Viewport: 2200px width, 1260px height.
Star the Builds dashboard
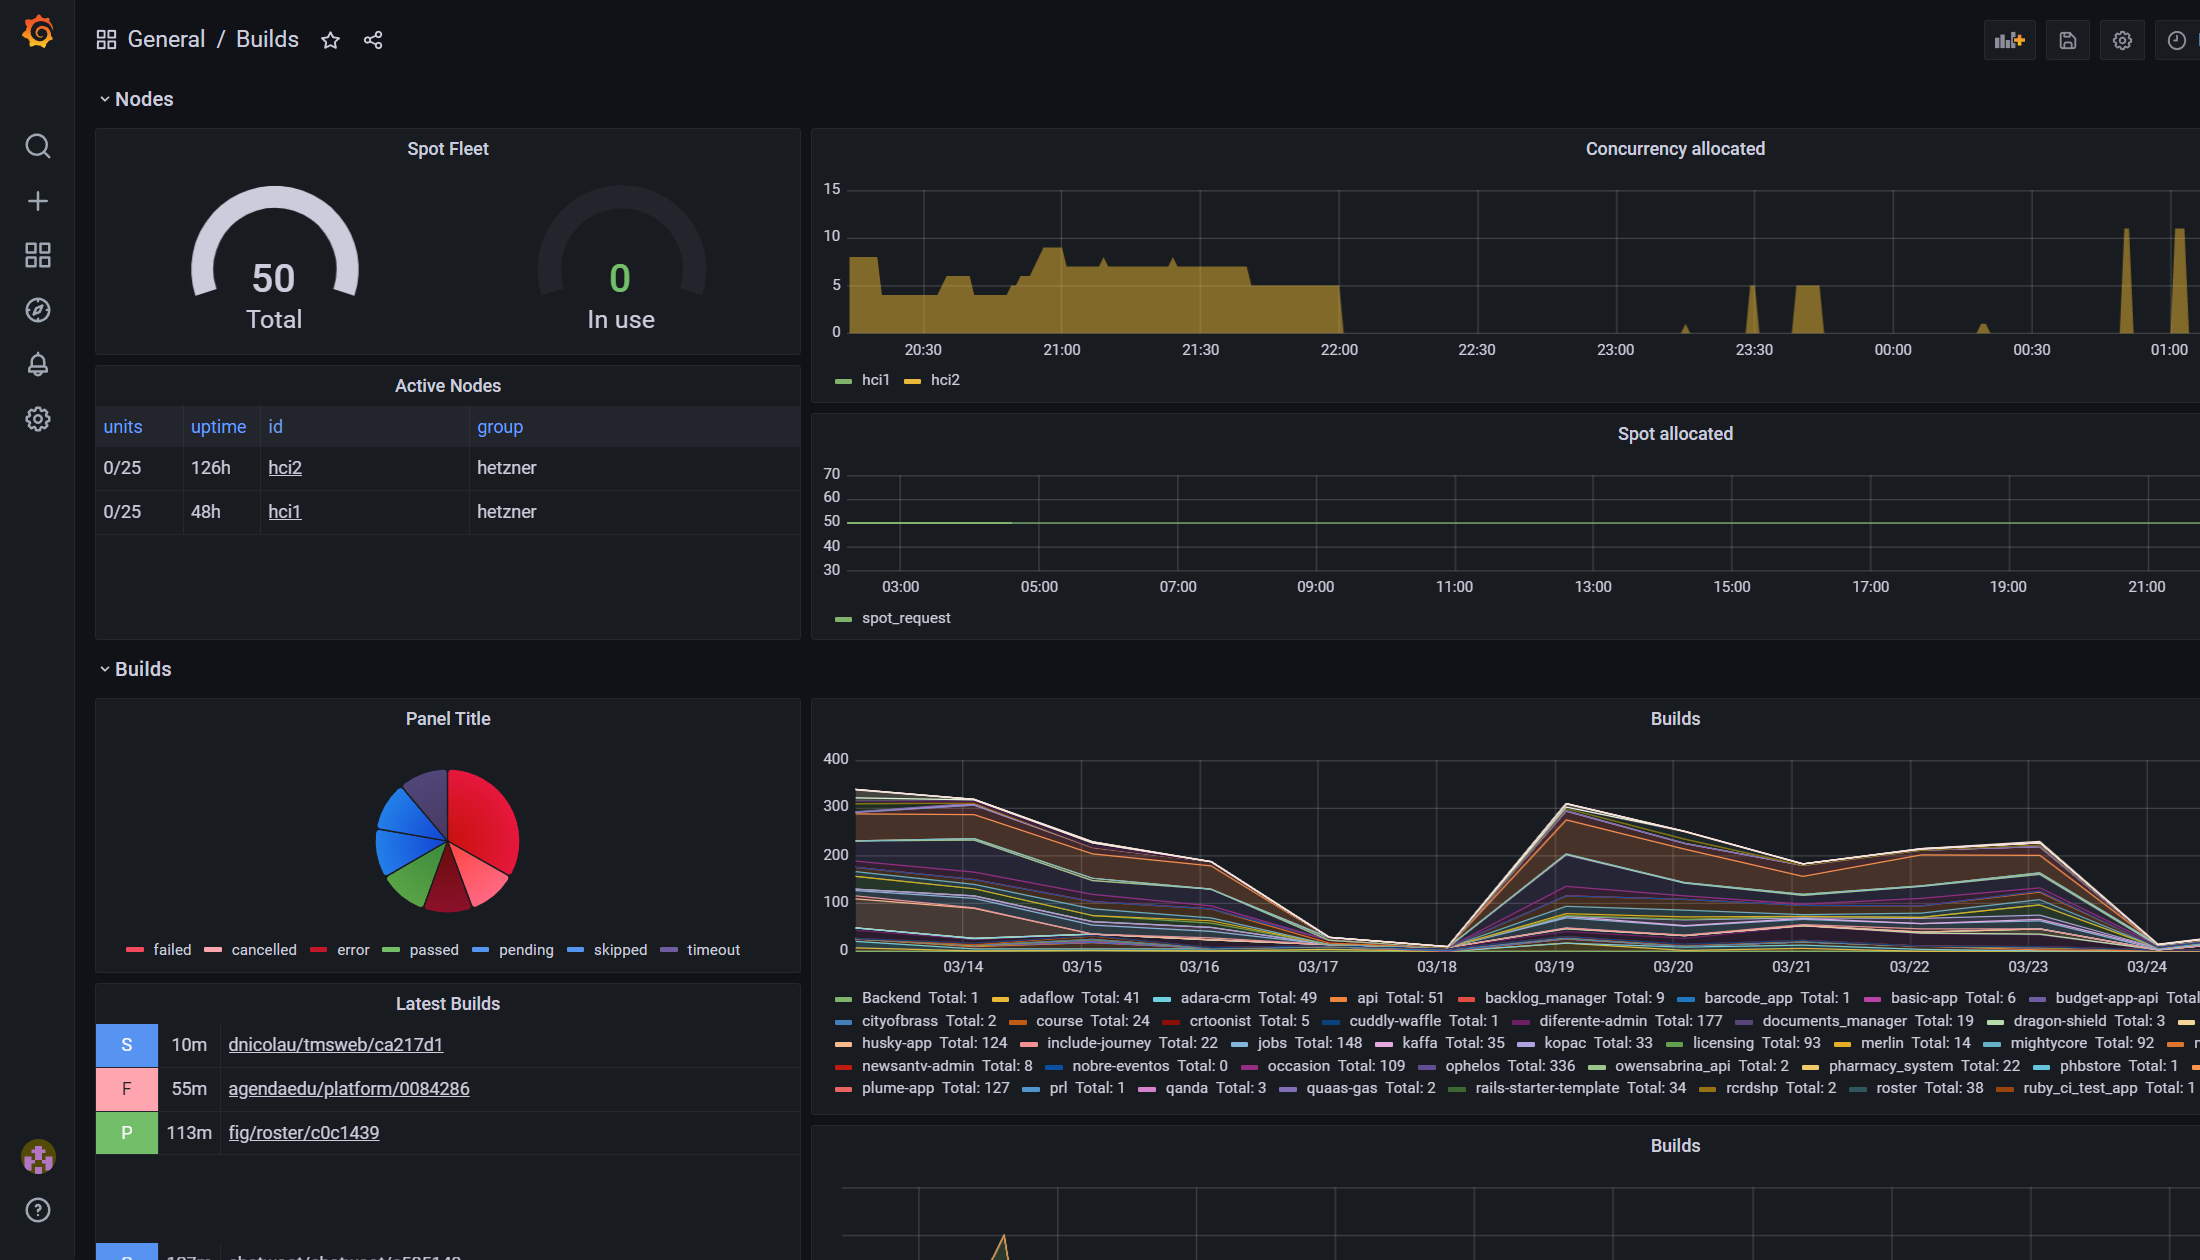point(330,40)
